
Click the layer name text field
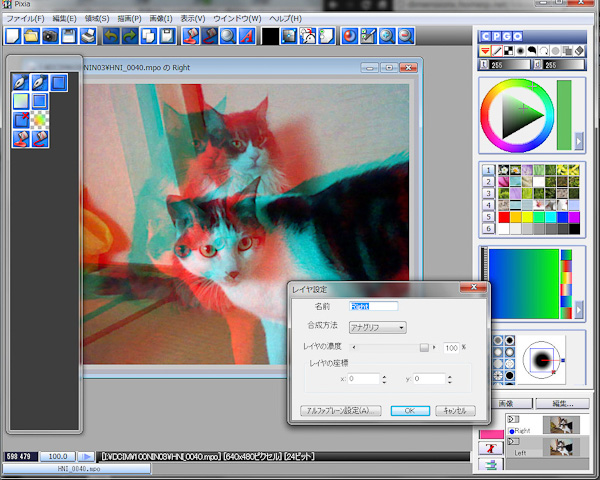pos(372,306)
